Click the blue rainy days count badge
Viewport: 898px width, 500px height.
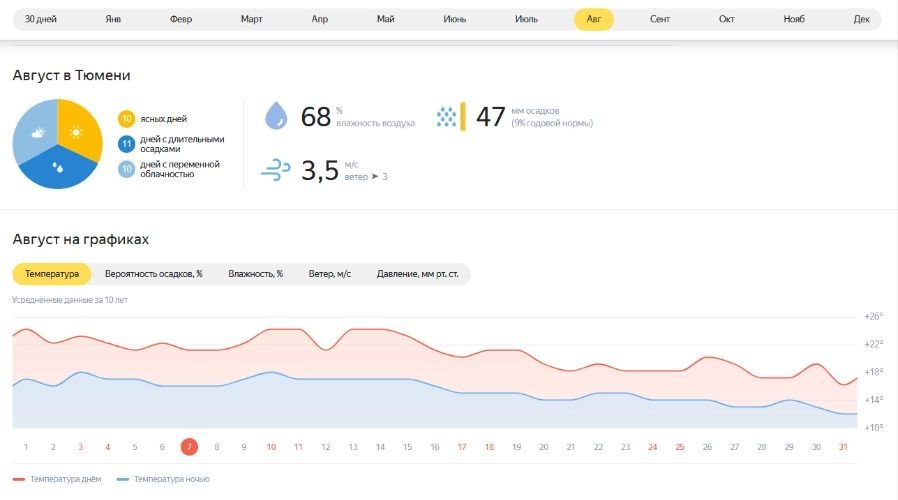126,144
